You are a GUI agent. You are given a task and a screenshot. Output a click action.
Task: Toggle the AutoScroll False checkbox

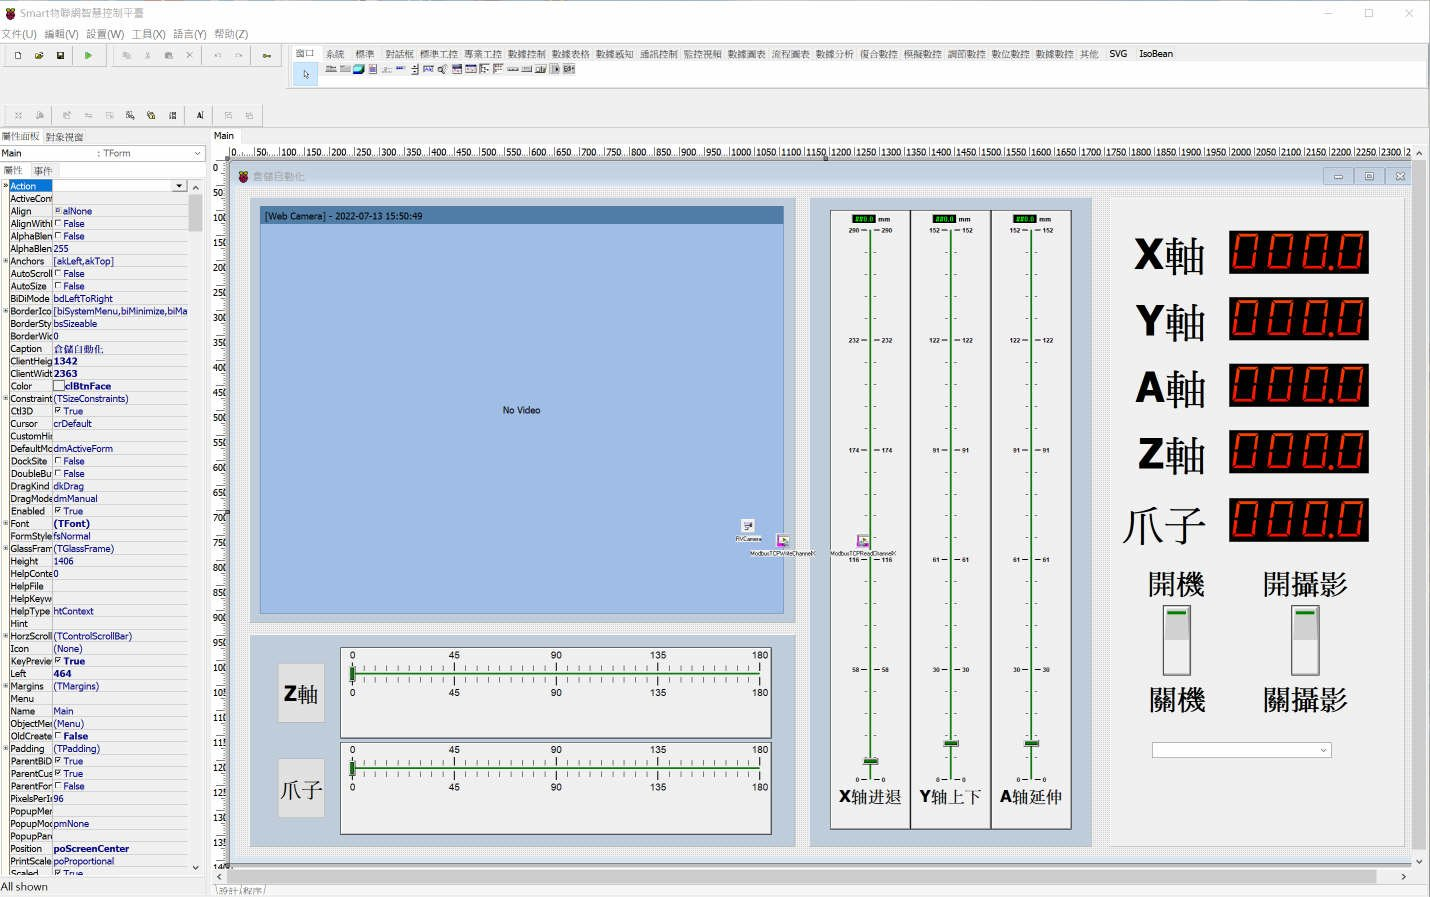click(58, 274)
